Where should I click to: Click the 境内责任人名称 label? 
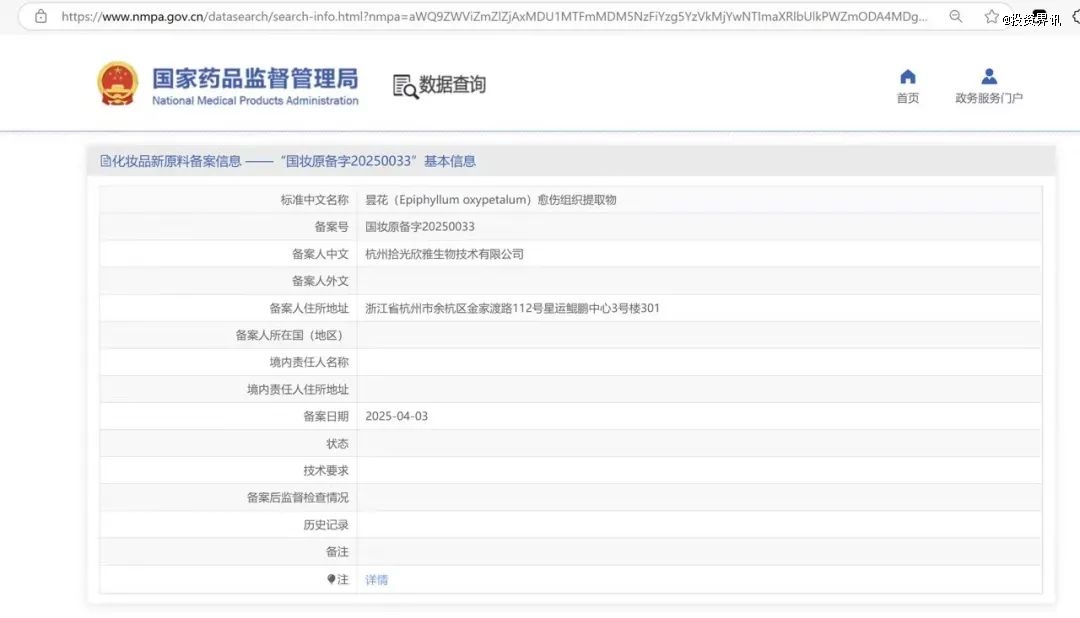pos(309,362)
